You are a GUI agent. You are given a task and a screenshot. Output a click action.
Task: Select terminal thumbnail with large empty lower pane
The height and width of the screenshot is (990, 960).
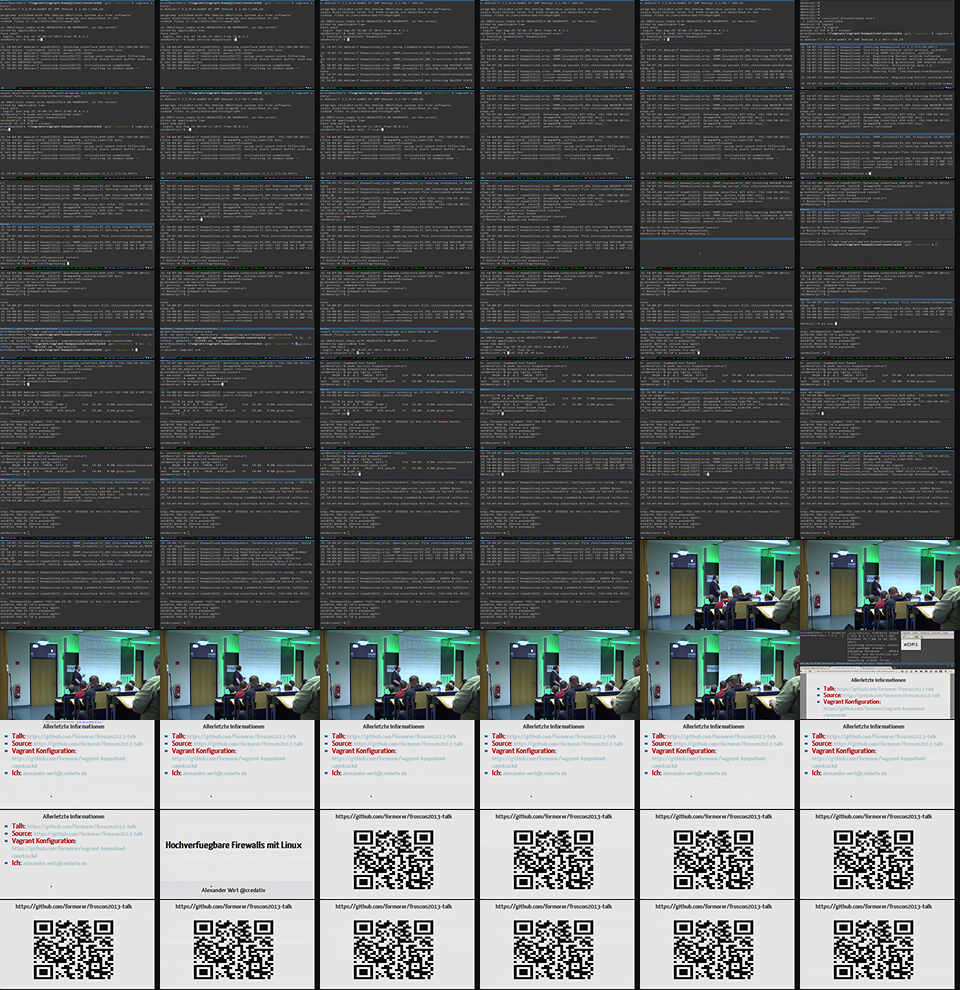[717, 225]
